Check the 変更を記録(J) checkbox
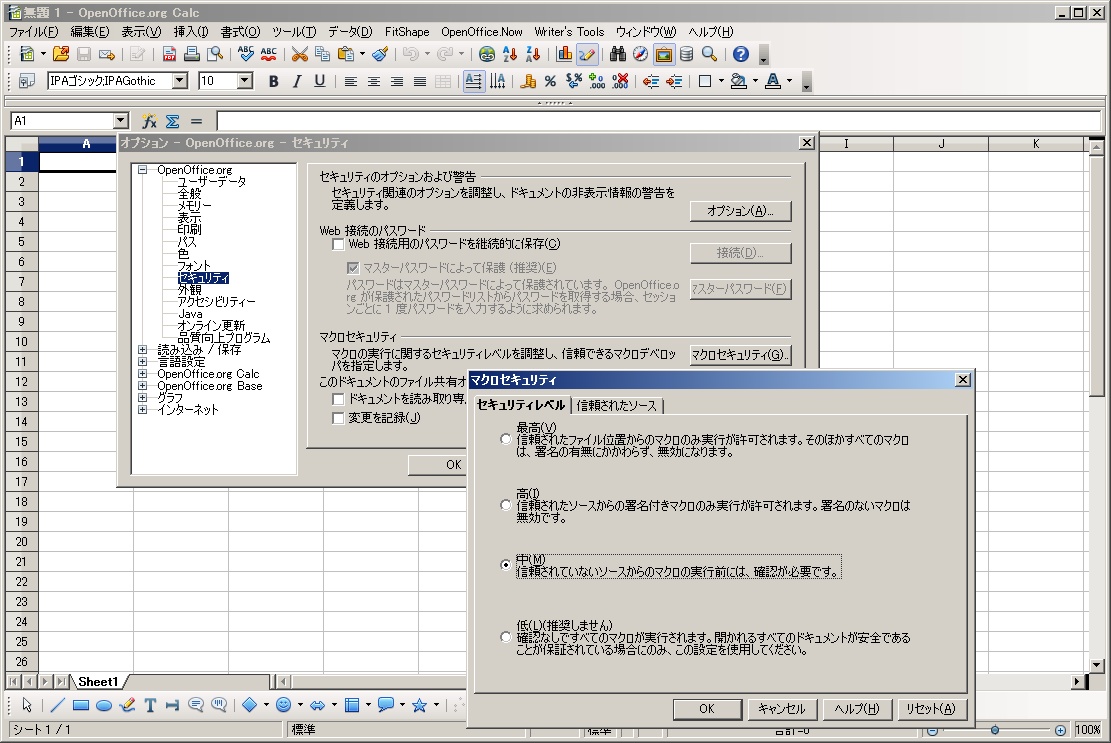The width and height of the screenshot is (1111, 743). coord(338,418)
